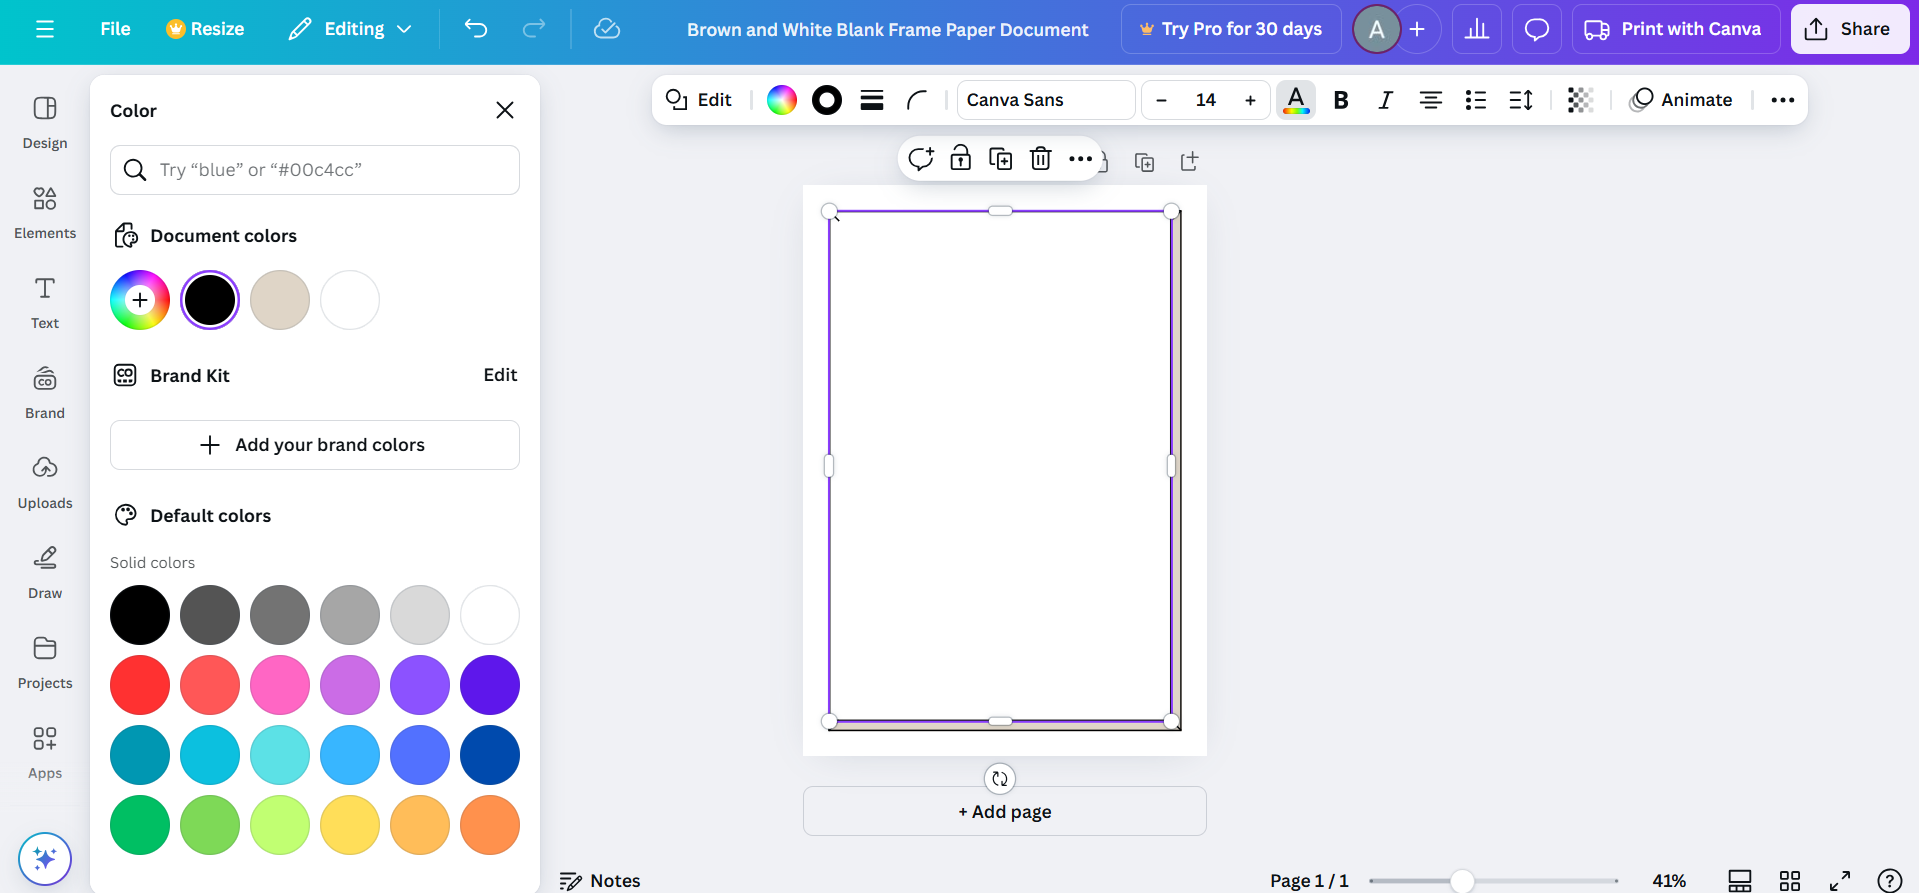
Task: Switch to the Elements tab
Action: point(45,212)
